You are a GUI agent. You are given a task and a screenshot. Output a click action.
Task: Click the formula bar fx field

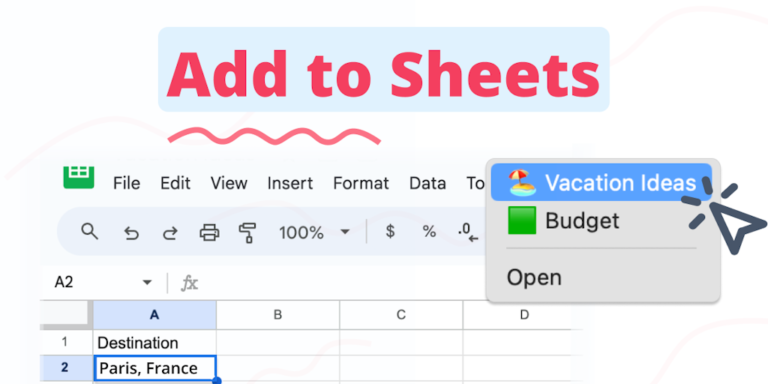pyautogui.click(x=333, y=283)
